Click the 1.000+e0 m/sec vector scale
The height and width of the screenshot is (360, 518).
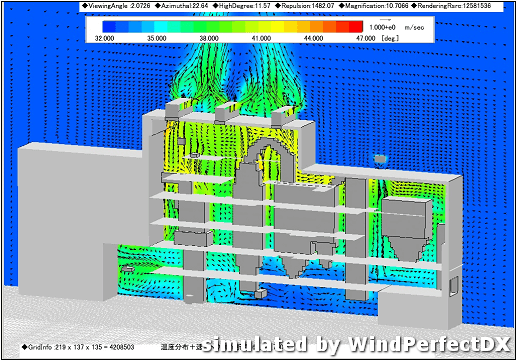(x=397, y=27)
